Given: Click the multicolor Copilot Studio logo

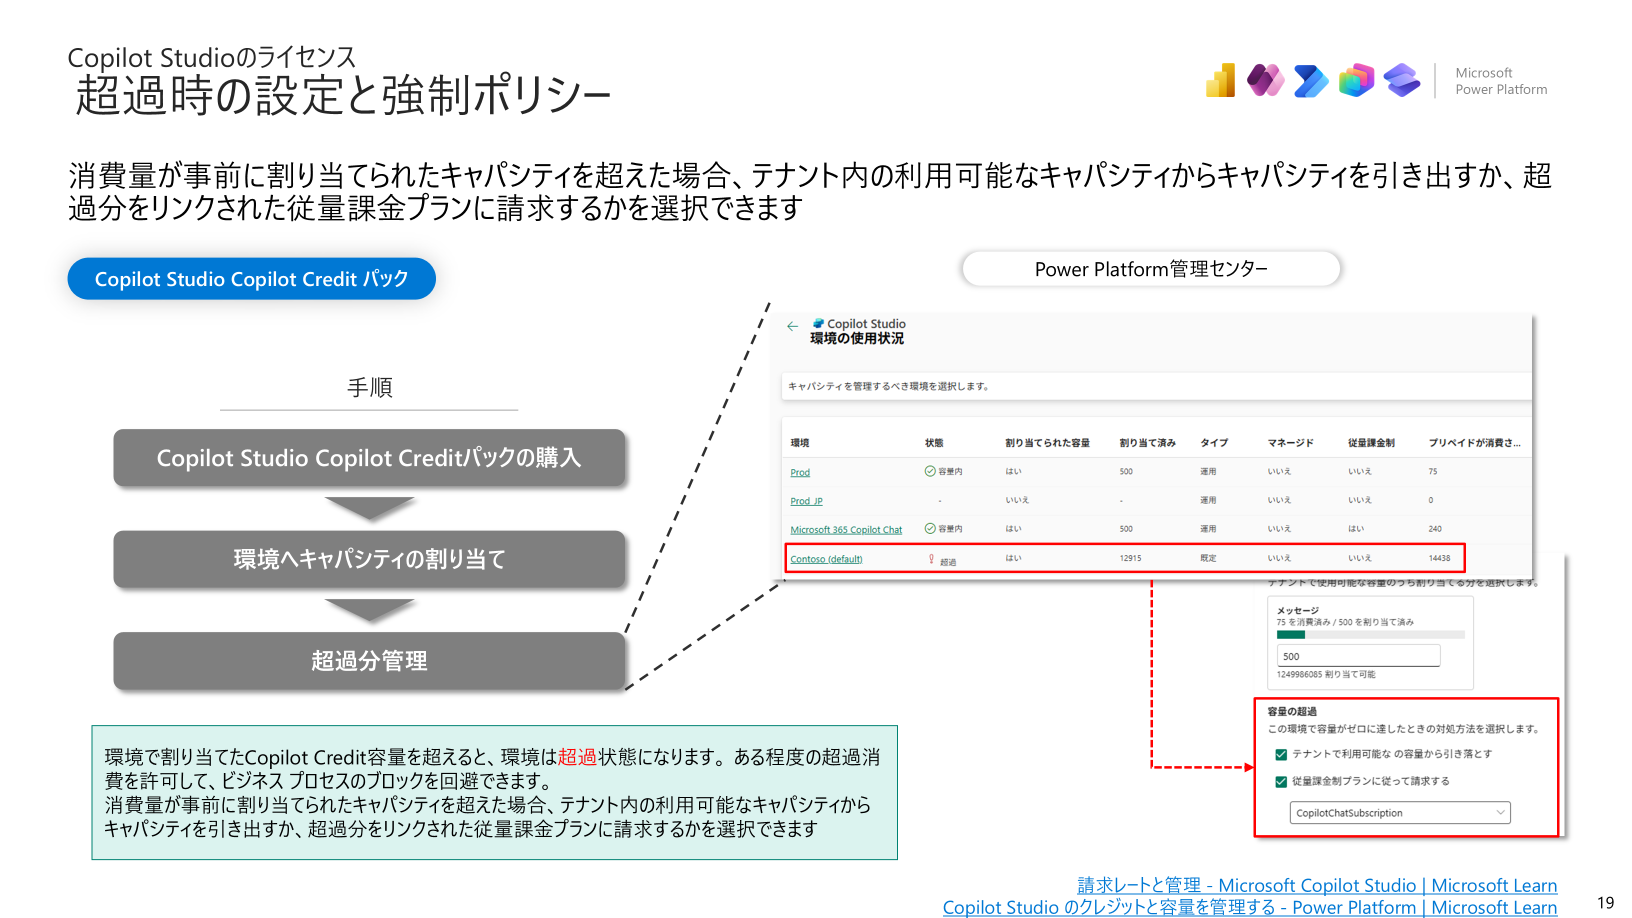Looking at the screenshot, I should 1357,81.
